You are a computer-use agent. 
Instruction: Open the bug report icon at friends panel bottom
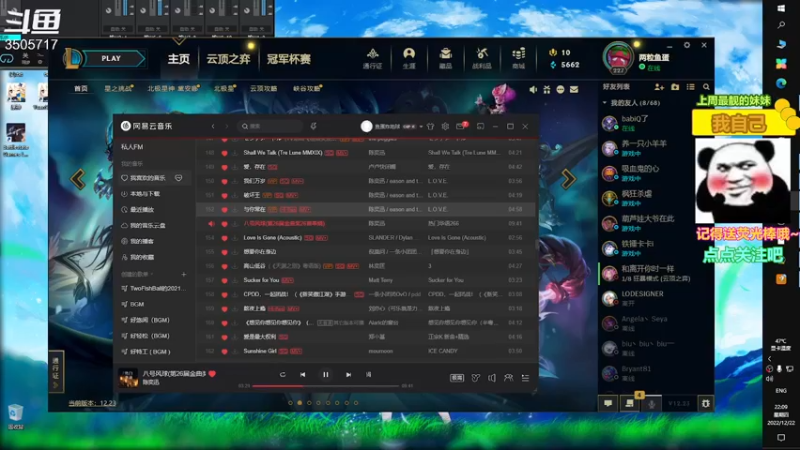click(x=706, y=403)
